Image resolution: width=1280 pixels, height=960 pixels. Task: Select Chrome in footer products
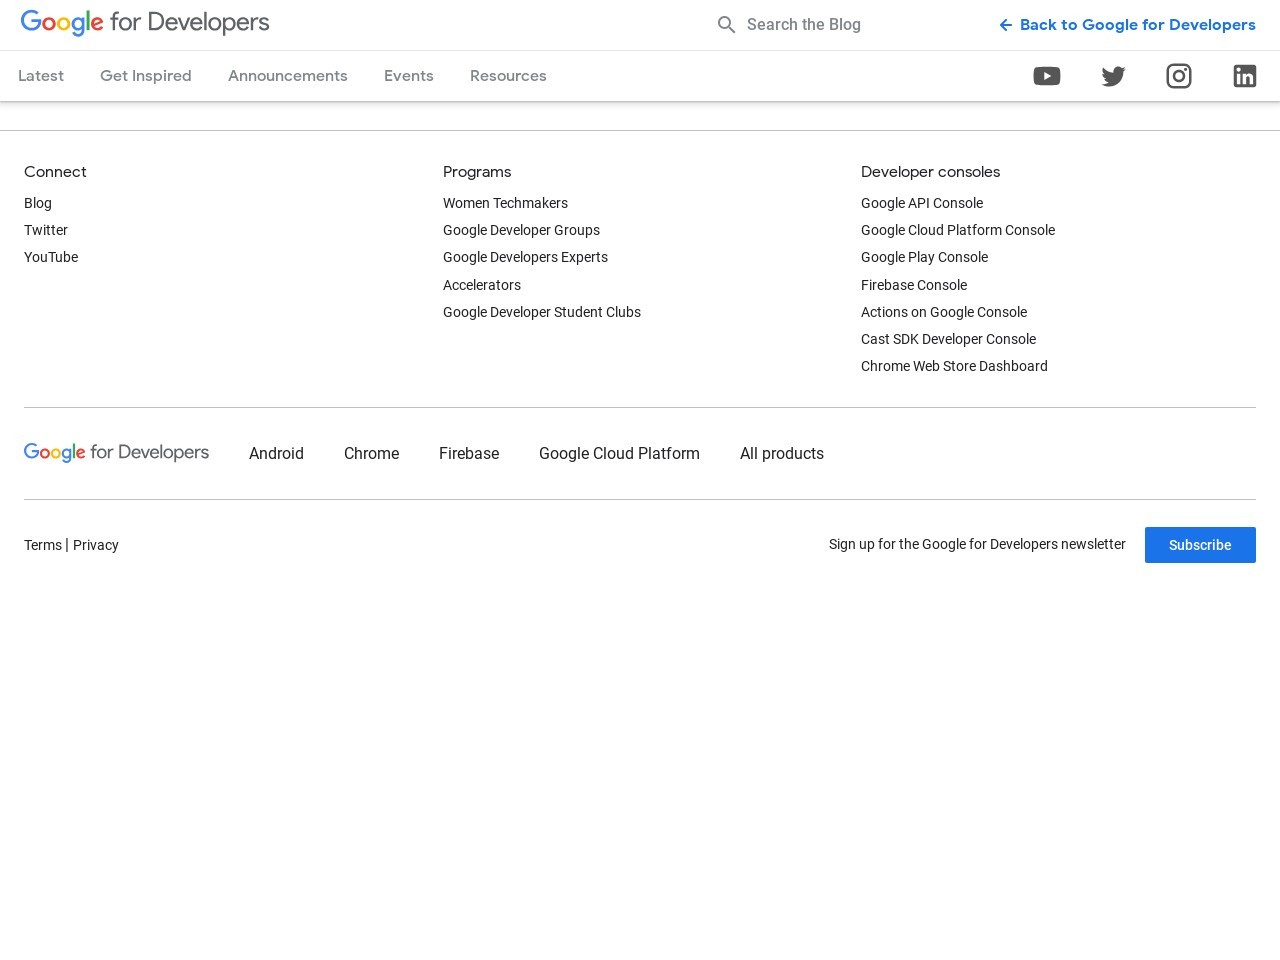(x=371, y=453)
